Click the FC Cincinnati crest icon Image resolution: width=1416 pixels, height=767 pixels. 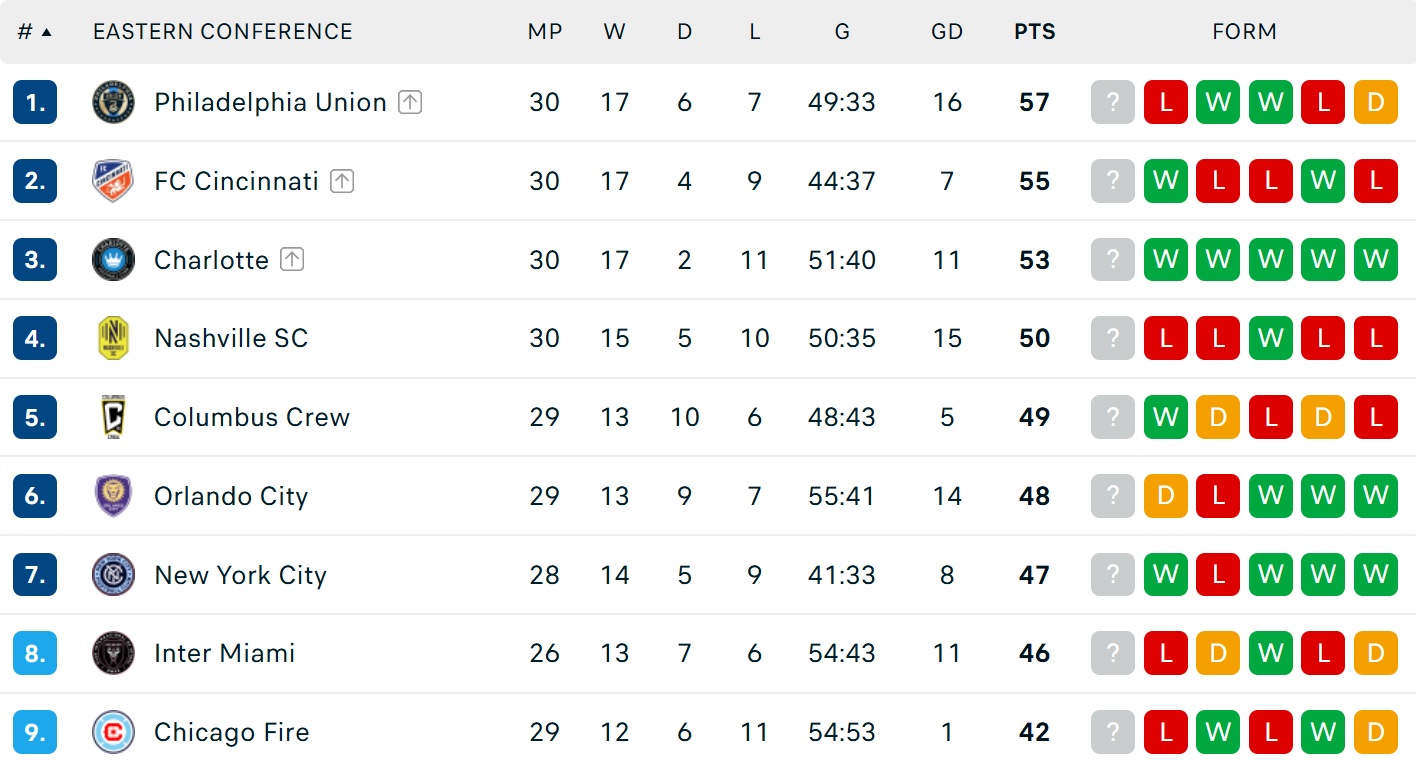[113, 181]
